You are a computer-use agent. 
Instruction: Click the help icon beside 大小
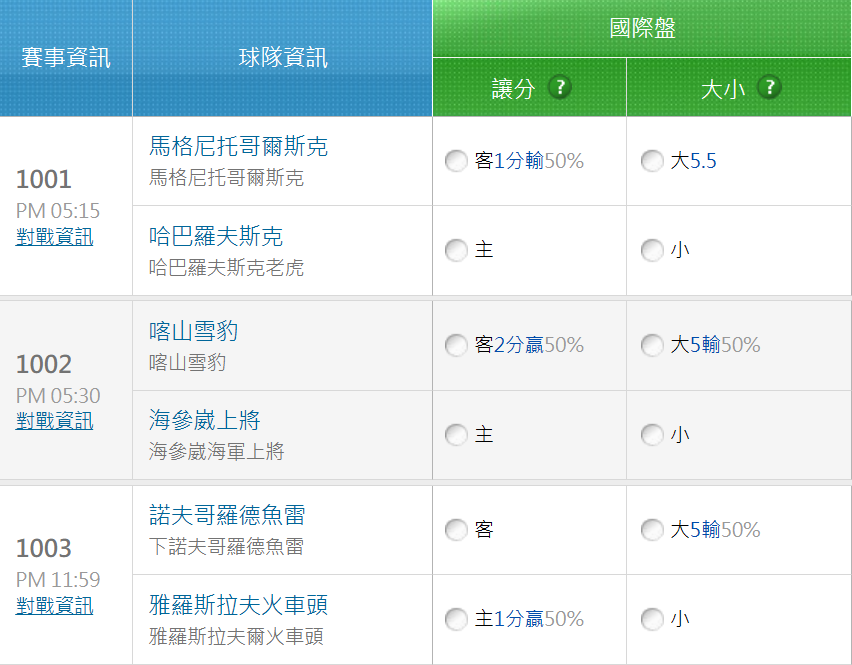768,88
